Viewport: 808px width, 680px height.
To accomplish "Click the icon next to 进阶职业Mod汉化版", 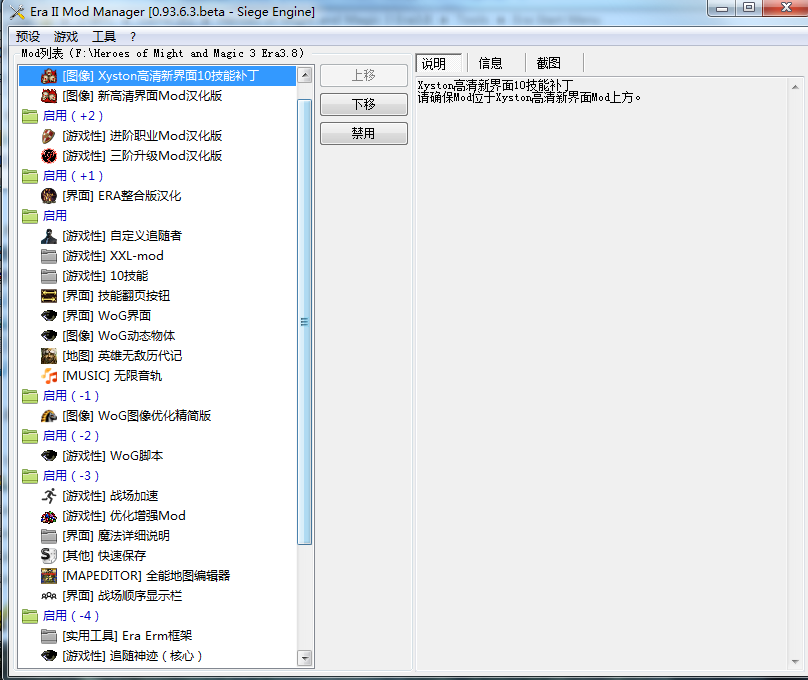I will pyautogui.click(x=49, y=136).
